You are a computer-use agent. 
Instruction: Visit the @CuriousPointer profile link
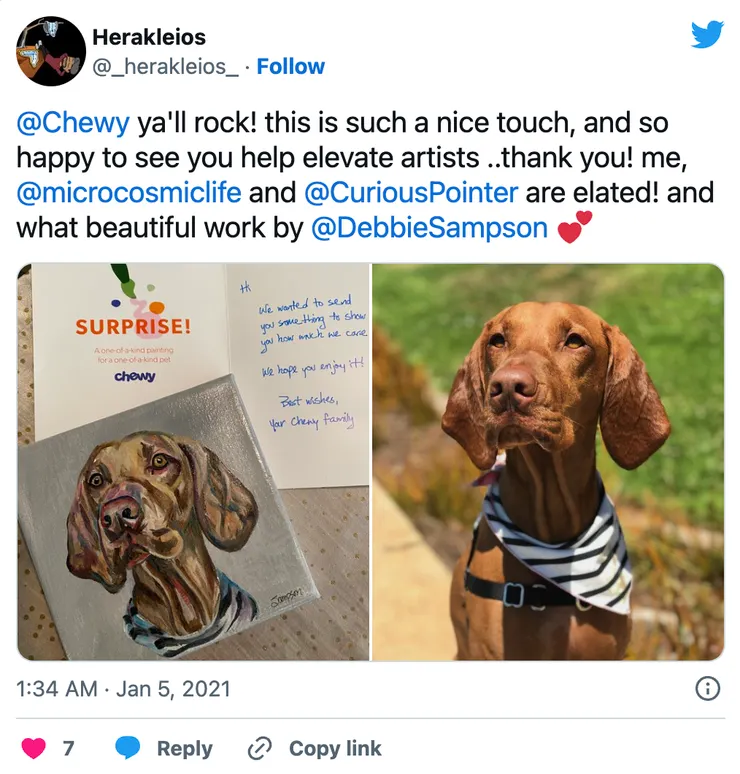coord(411,193)
